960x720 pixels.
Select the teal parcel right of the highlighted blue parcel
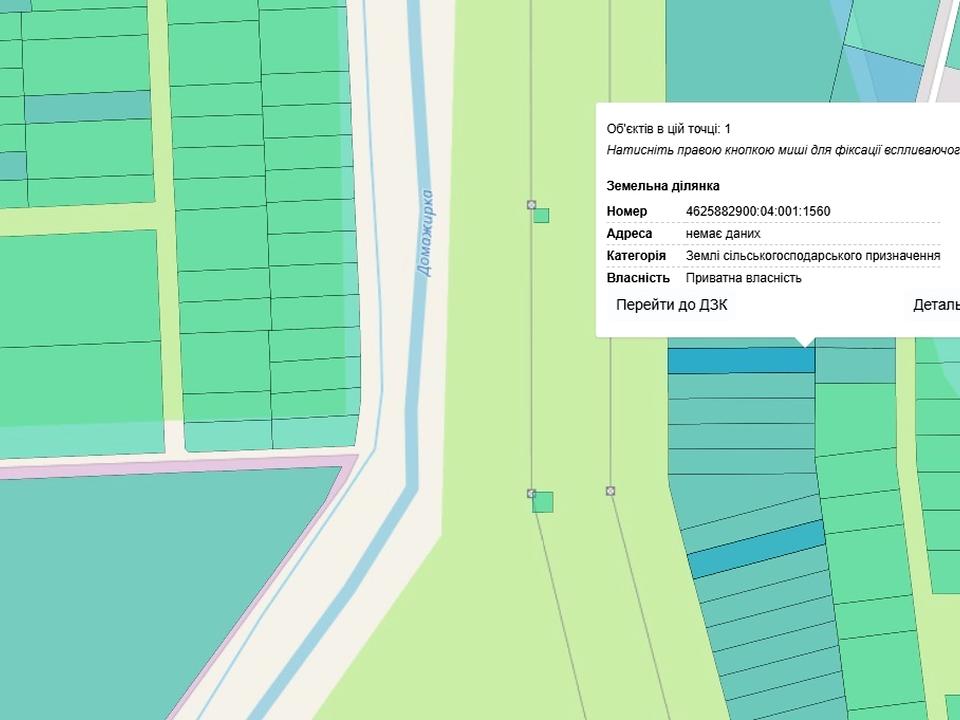(855, 364)
